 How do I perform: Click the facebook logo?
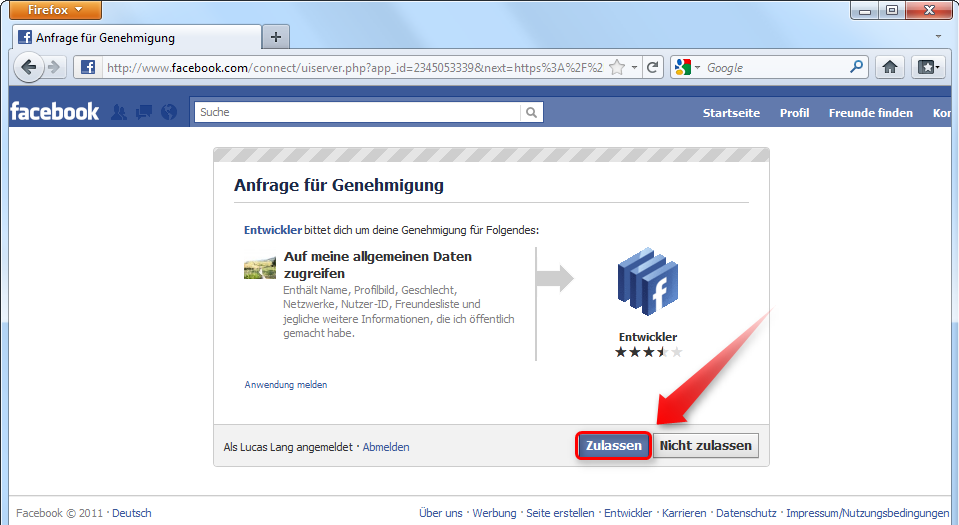54,111
